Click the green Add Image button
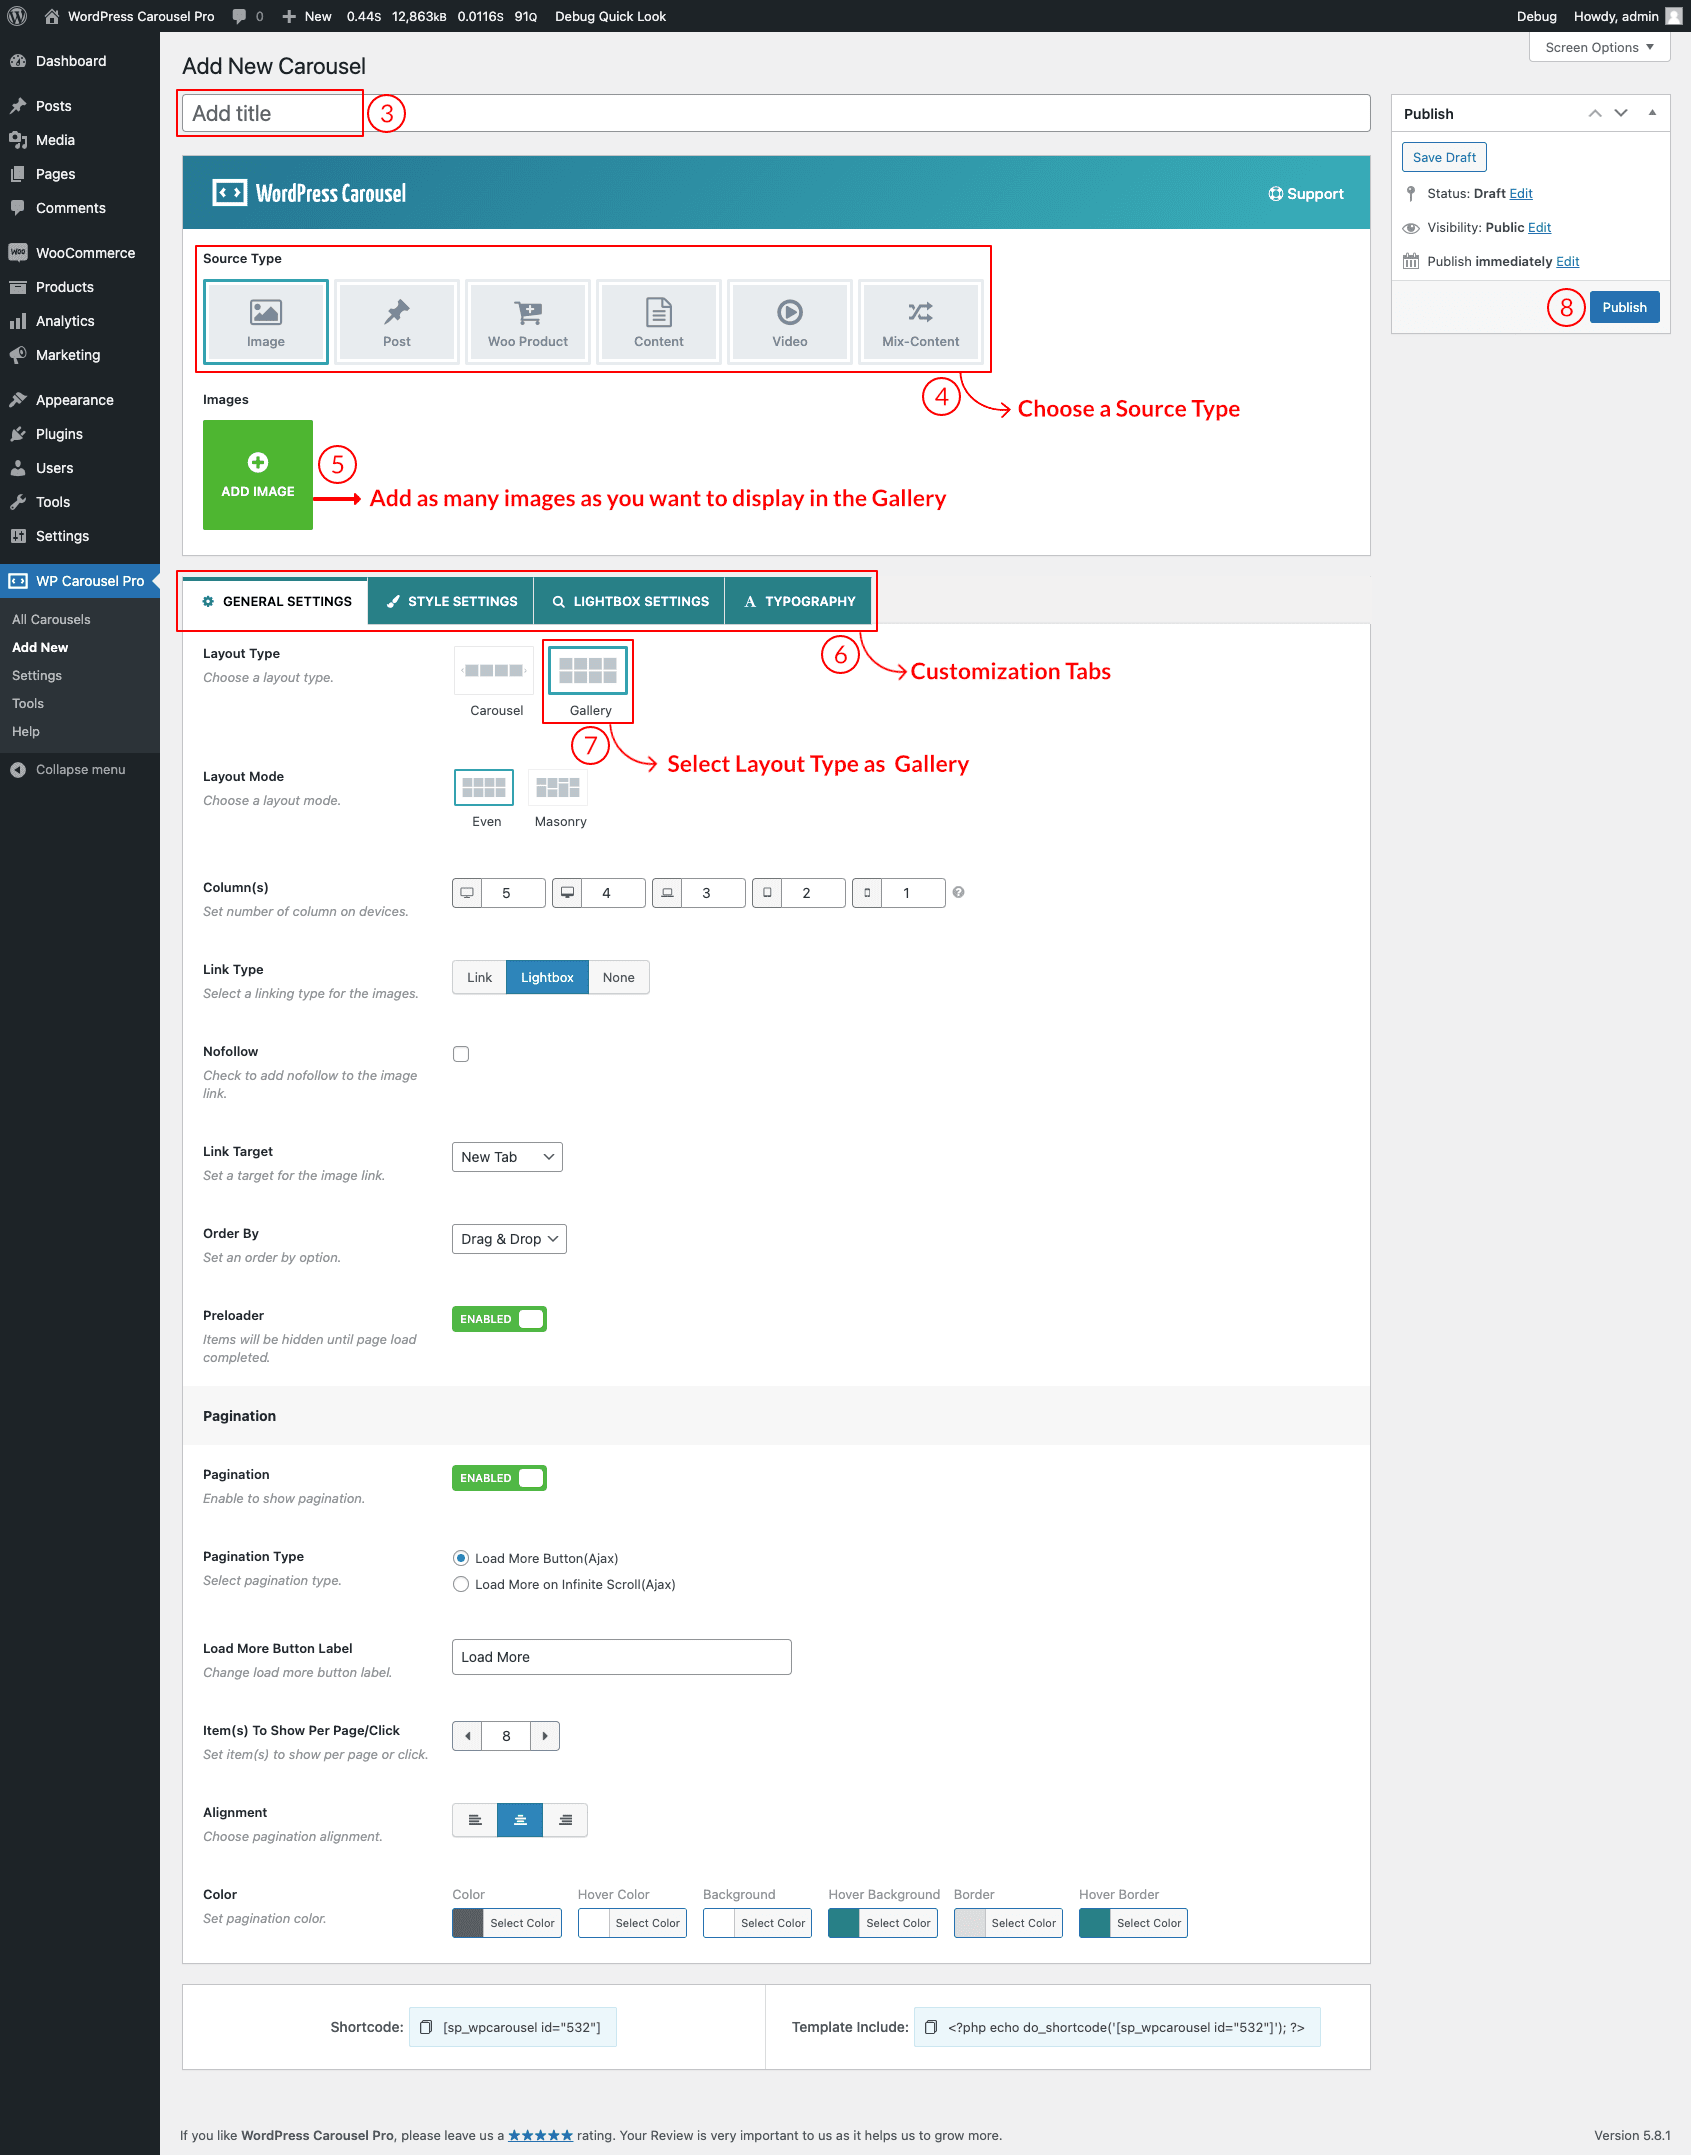The width and height of the screenshot is (1691, 2155). [258, 475]
